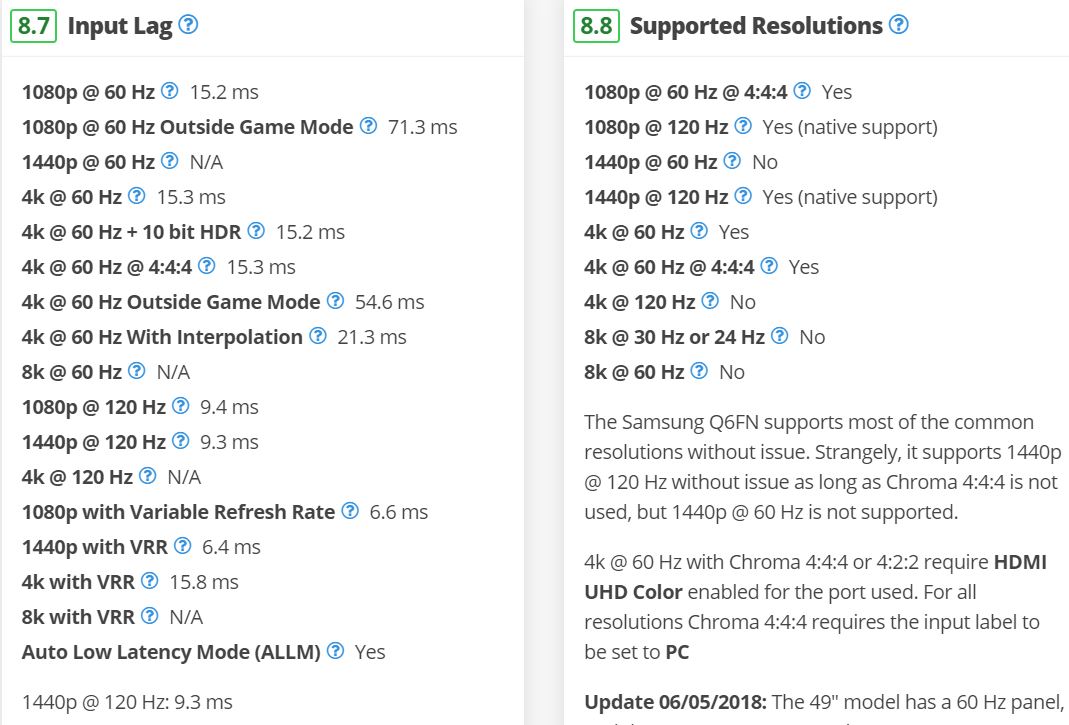Image resolution: width=1069 pixels, height=725 pixels.
Task: Click the Input Lag section heading
Action: [120, 26]
